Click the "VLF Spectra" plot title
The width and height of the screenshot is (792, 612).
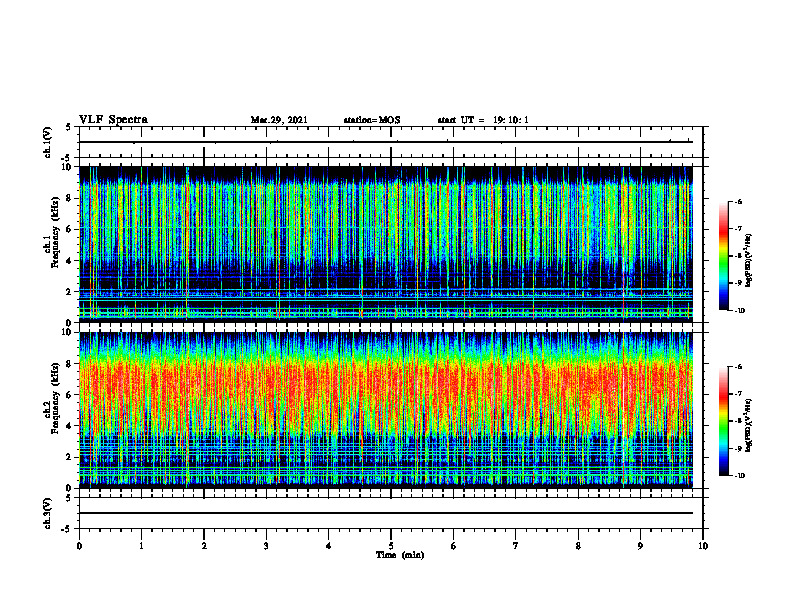coord(113,120)
